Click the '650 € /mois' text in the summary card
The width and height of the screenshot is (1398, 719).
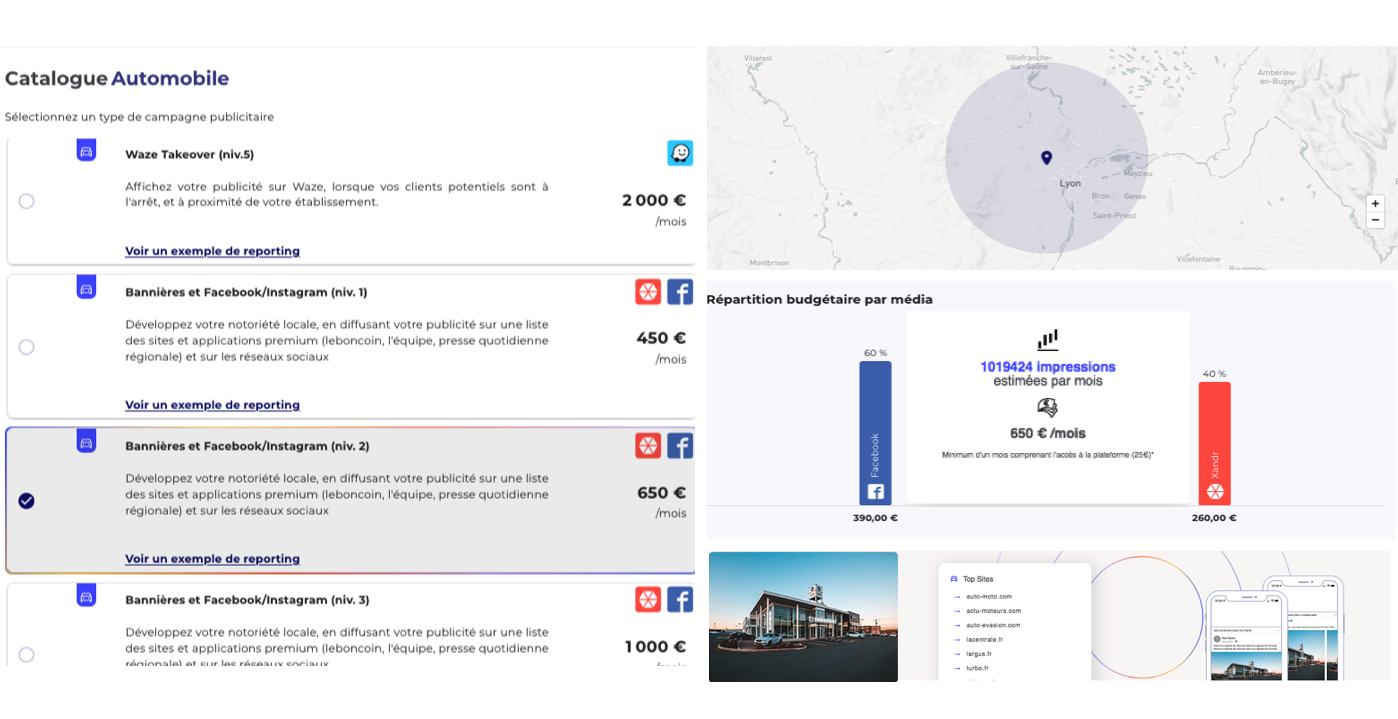[1048, 433]
